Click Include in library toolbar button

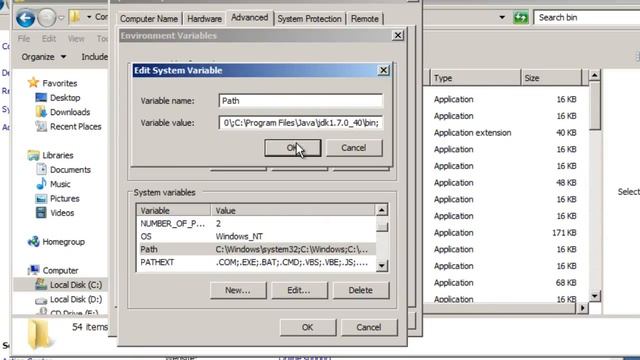[95, 57]
